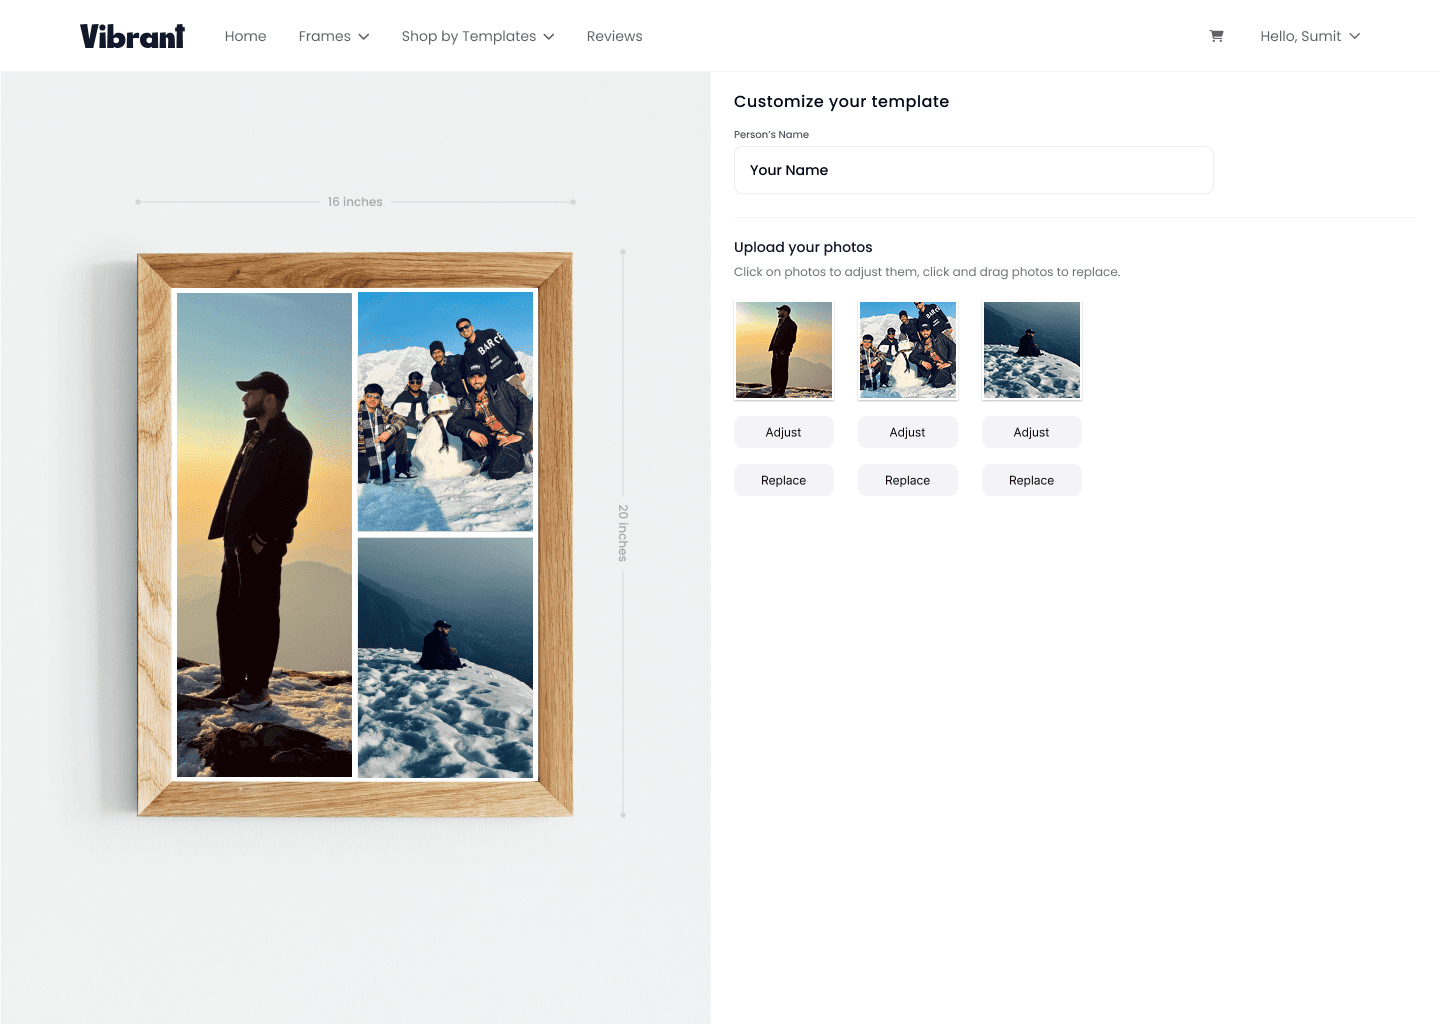Screen dimensions: 1440x1024
Task: Replace the sunset standing man photo
Action: 783,480
